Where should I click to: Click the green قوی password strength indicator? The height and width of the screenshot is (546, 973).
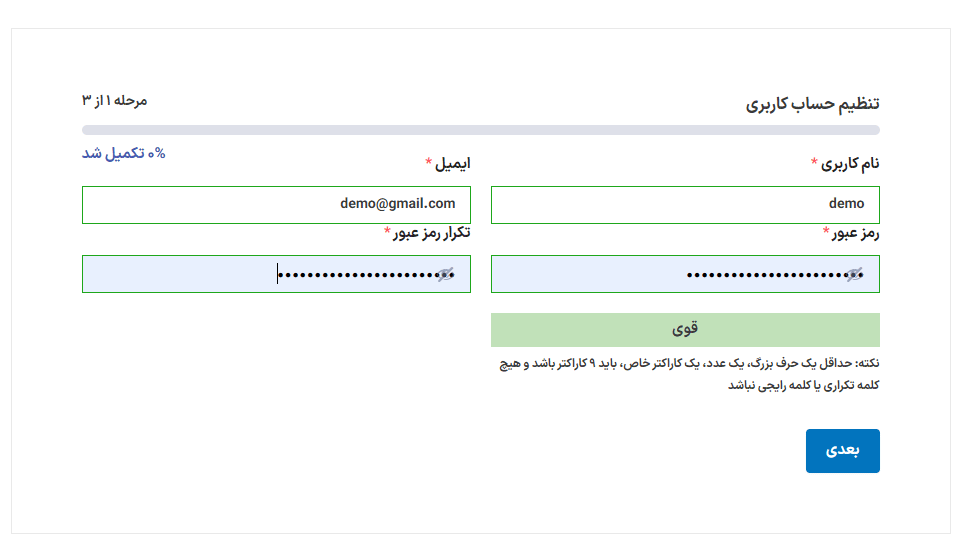[685, 329]
